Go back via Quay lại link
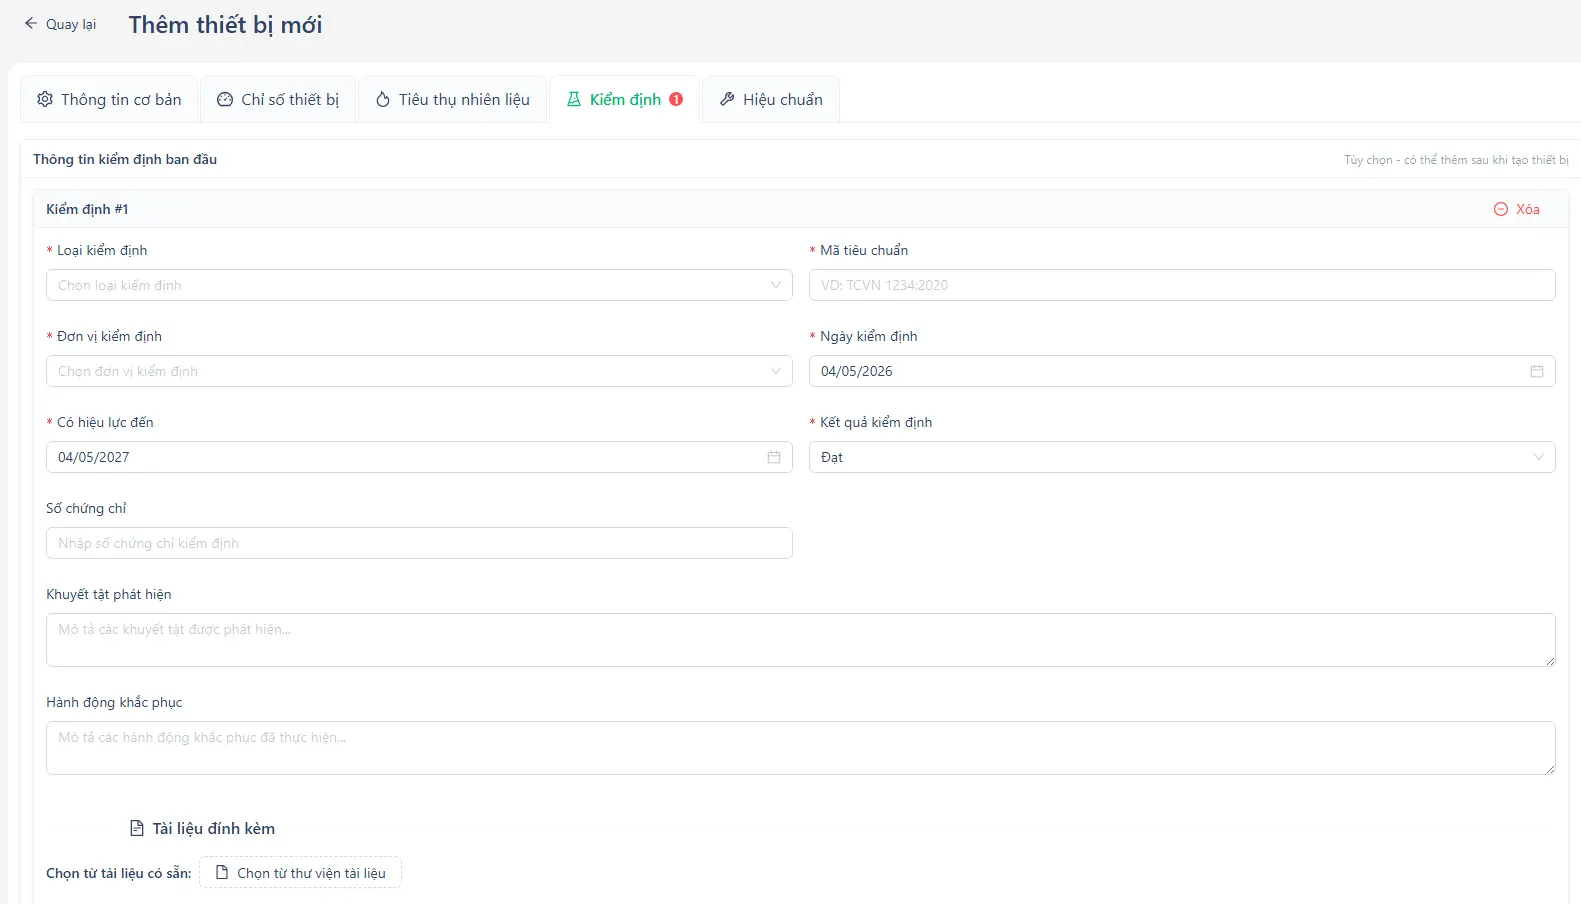1581x904 pixels. click(x=60, y=24)
